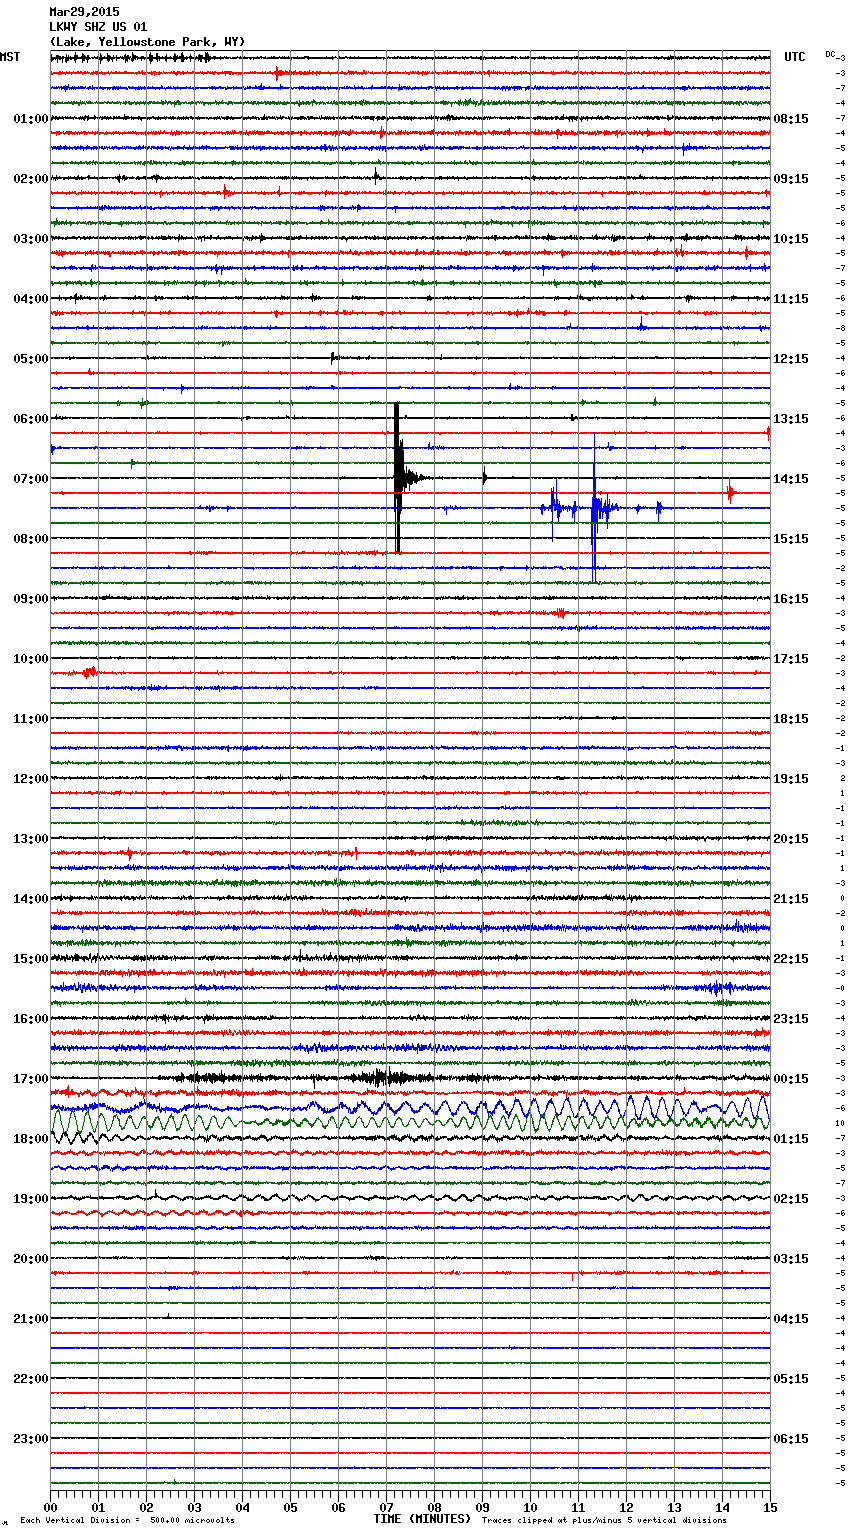Click the Each Vertical Division 500.00 microvolts note
Viewport: 850px width, 1534px height.
(127, 1520)
